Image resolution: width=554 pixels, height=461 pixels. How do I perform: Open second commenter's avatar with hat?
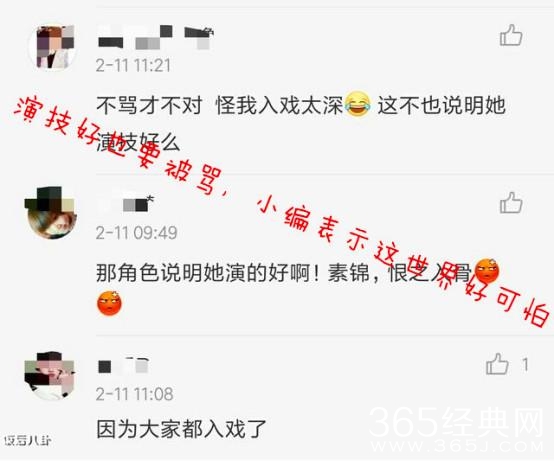[x=51, y=213]
